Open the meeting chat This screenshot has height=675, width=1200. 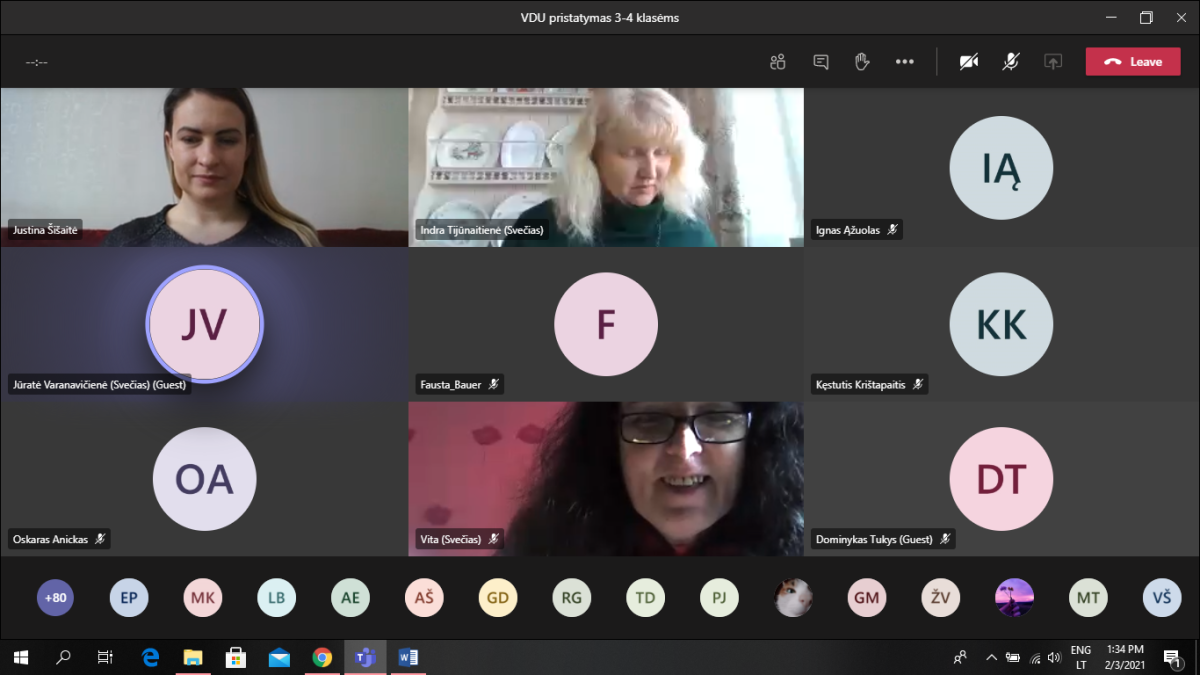tap(821, 62)
